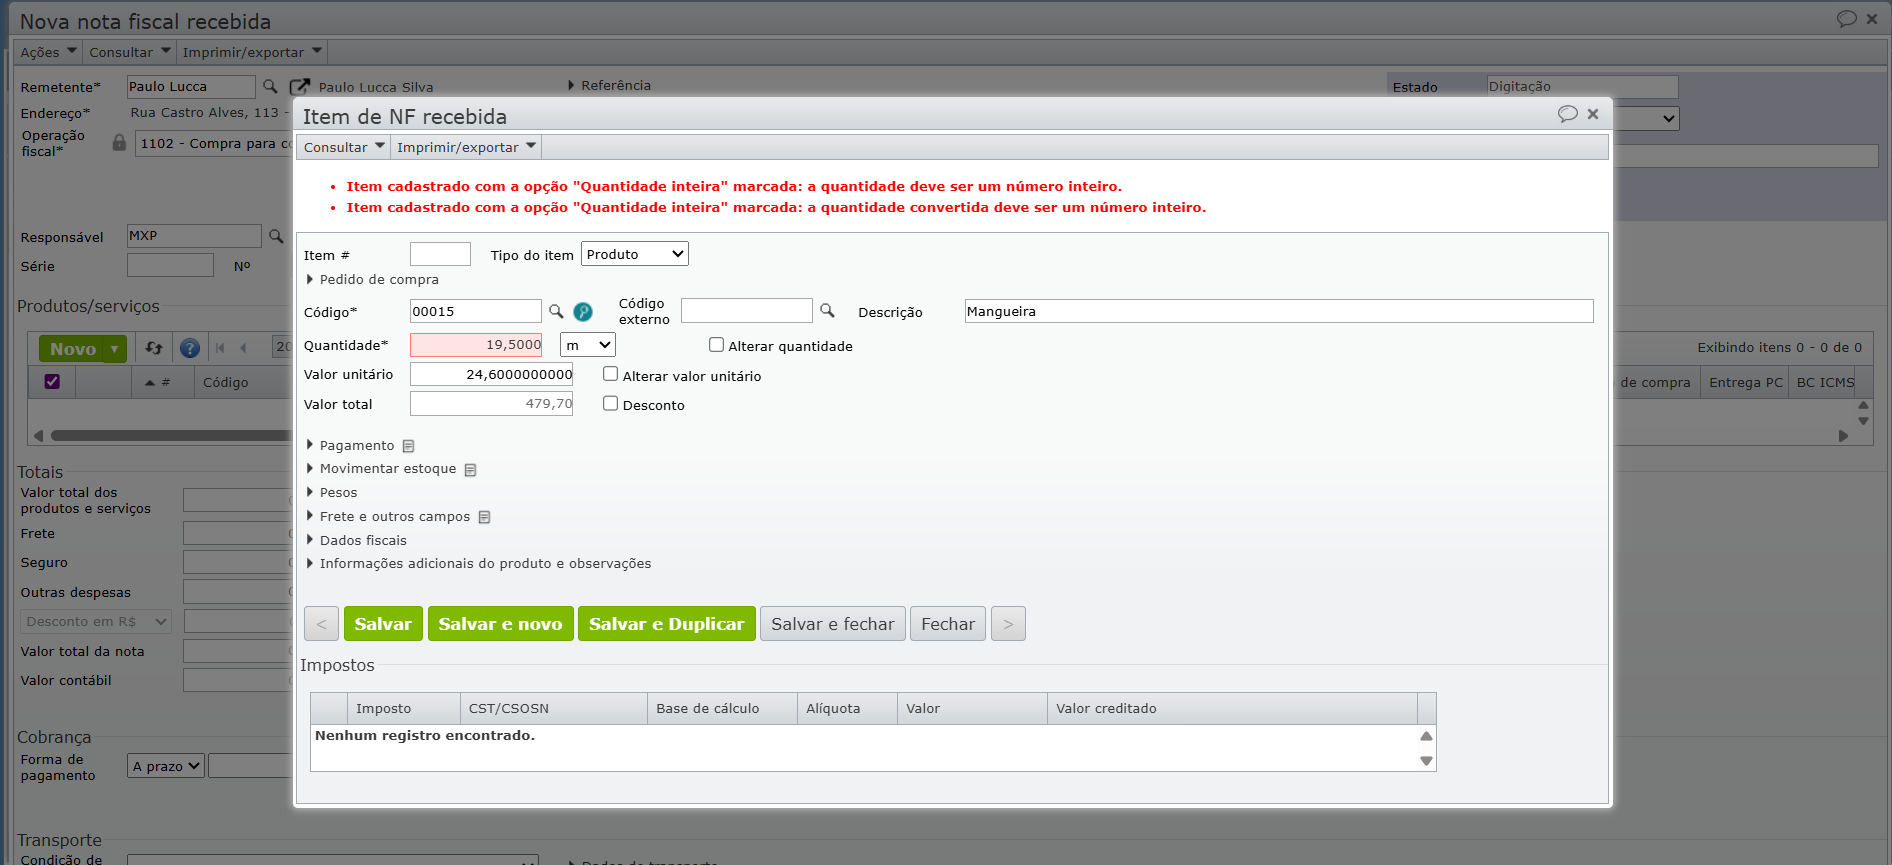Check the Desconto checkbox

(x=610, y=403)
